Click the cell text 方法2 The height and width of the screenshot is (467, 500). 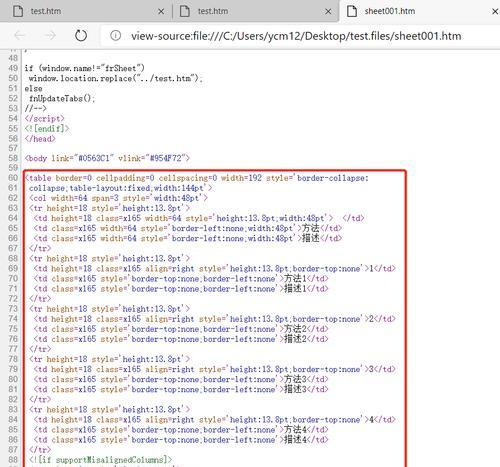tap(295, 329)
